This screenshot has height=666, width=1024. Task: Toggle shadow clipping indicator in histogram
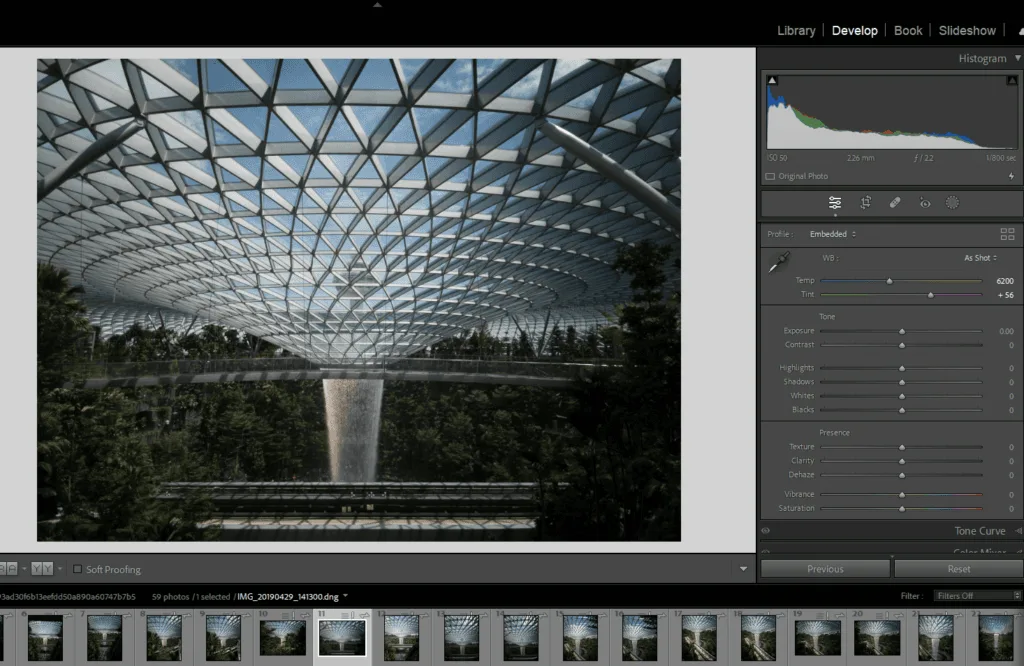click(x=772, y=80)
